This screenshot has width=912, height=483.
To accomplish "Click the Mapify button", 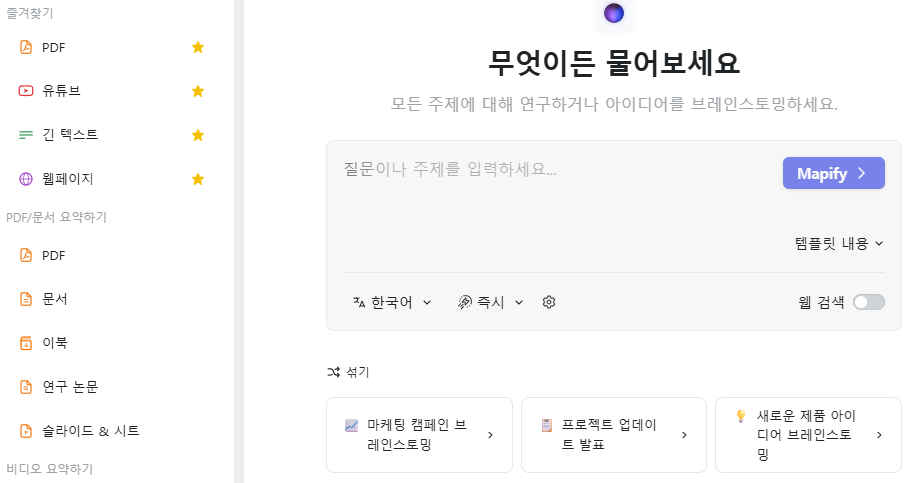I will (833, 173).
